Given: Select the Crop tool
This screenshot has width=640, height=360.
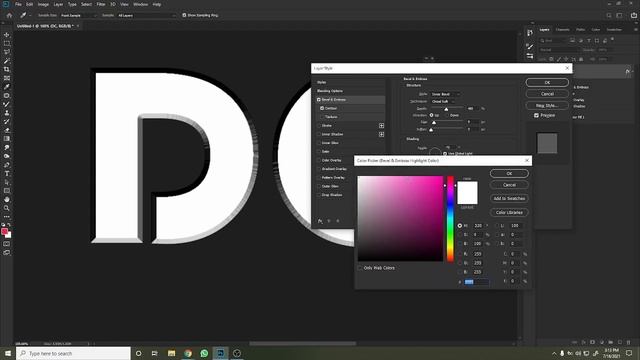Looking at the screenshot, I should click(x=7, y=69).
